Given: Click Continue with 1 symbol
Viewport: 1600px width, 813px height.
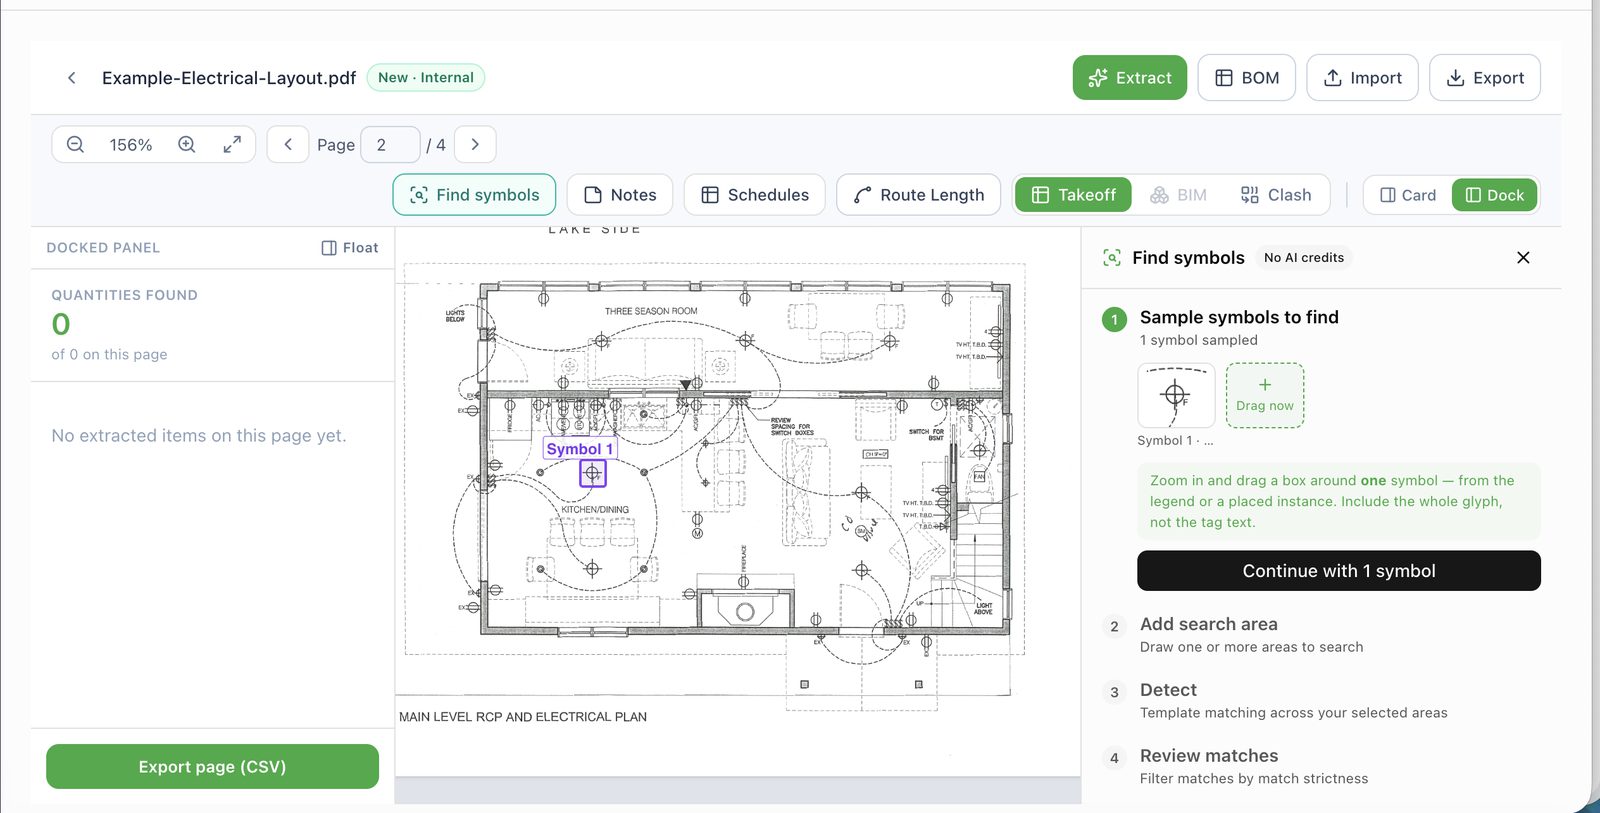Looking at the screenshot, I should tap(1339, 571).
